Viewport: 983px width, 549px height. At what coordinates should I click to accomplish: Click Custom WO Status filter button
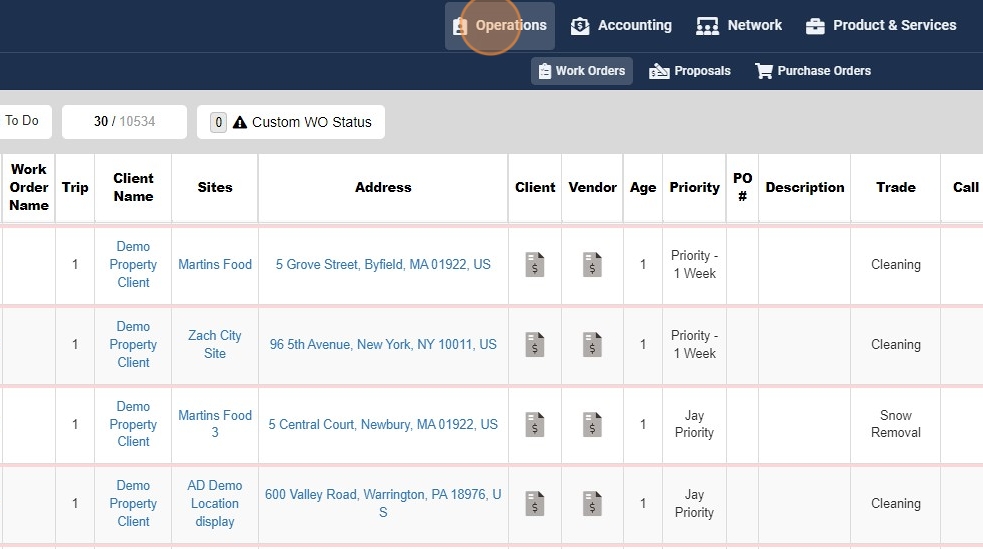click(291, 122)
